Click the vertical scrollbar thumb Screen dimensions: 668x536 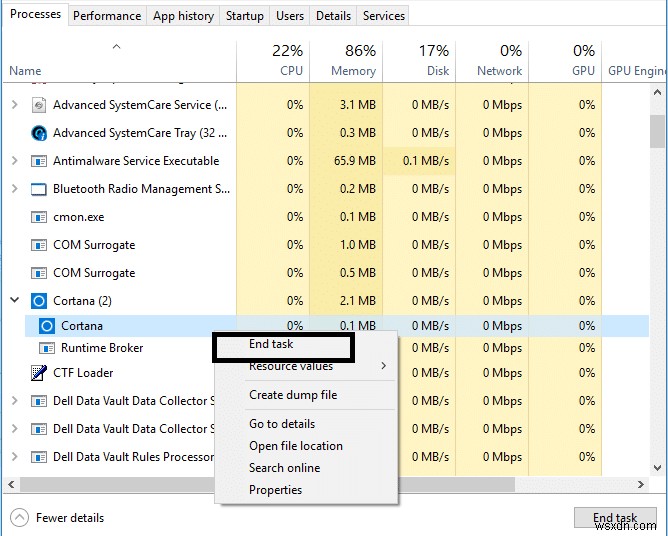[x=657, y=132]
